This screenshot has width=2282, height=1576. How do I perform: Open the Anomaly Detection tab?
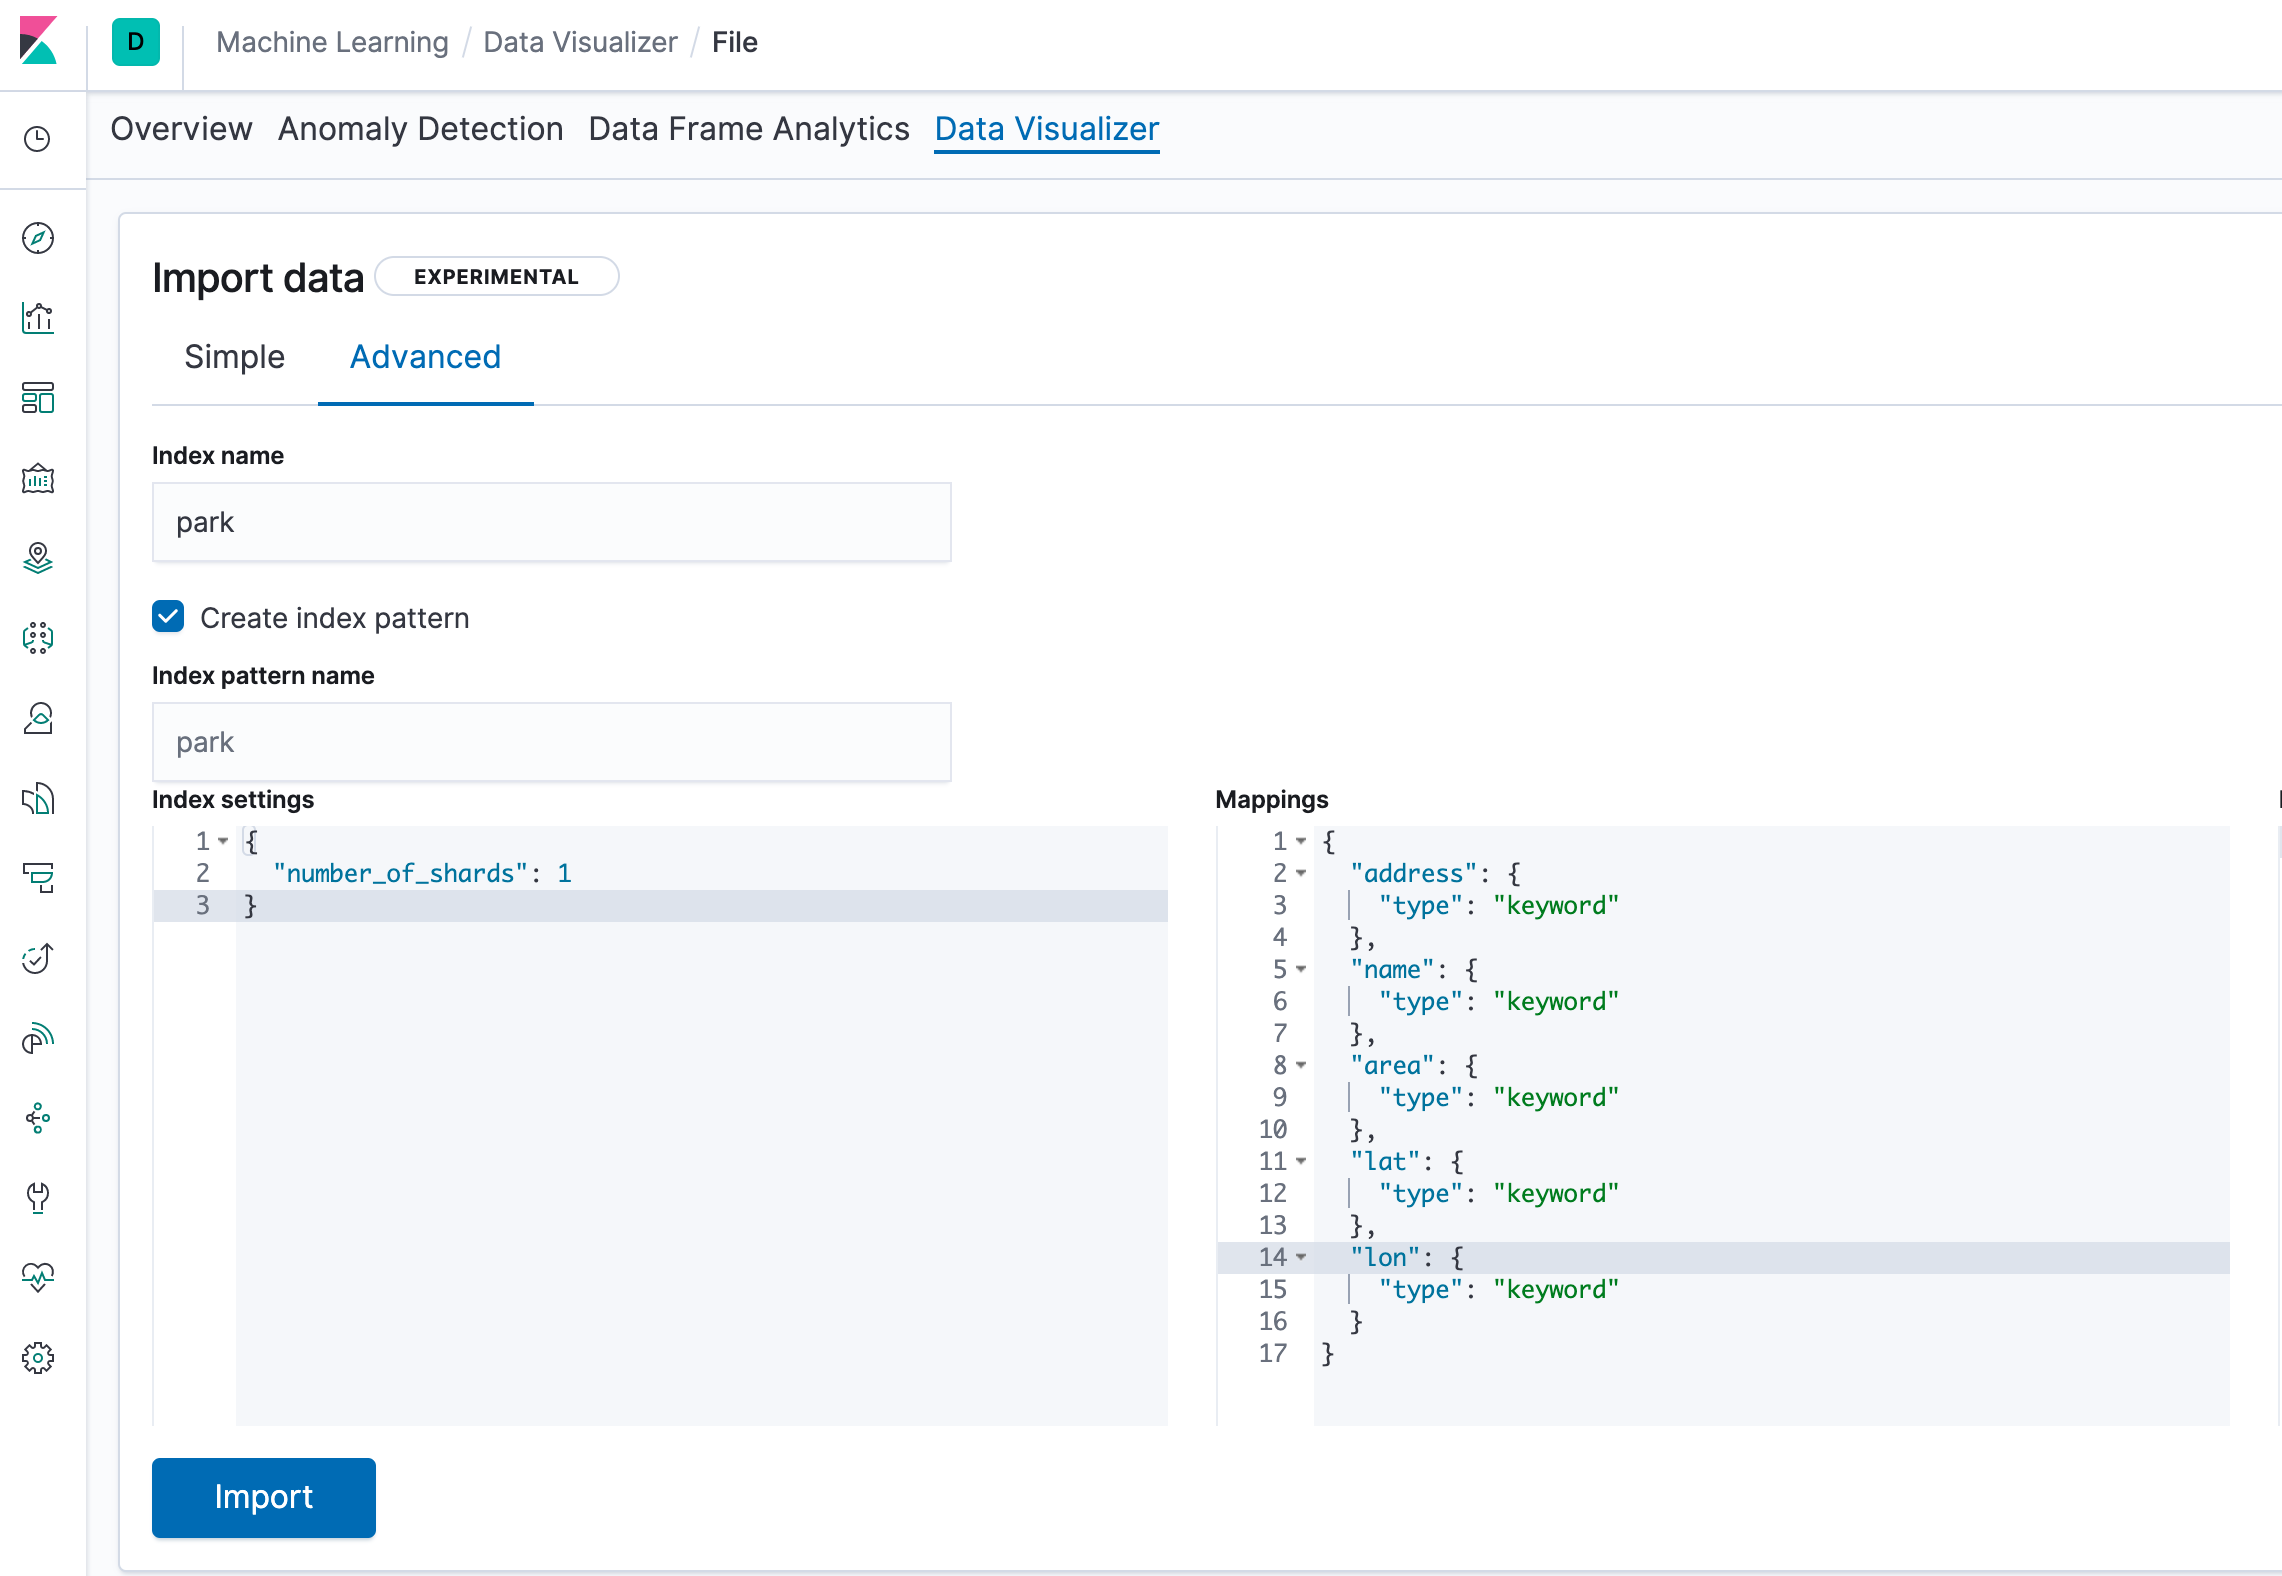tap(420, 129)
